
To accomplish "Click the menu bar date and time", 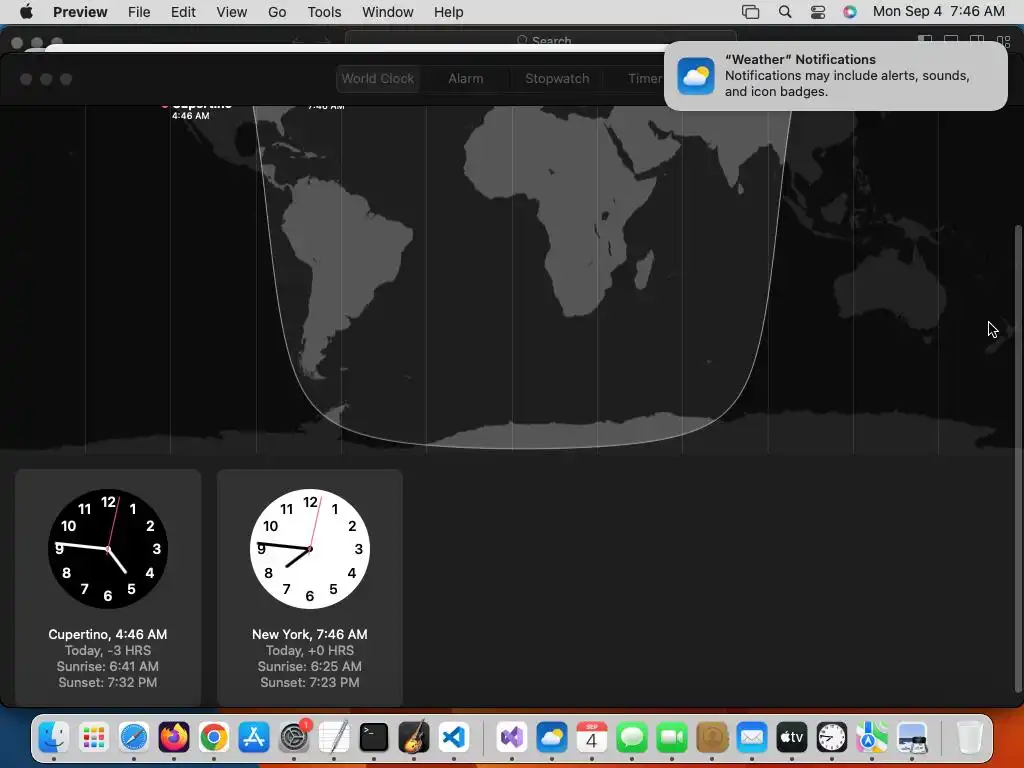I will tap(938, 12).
